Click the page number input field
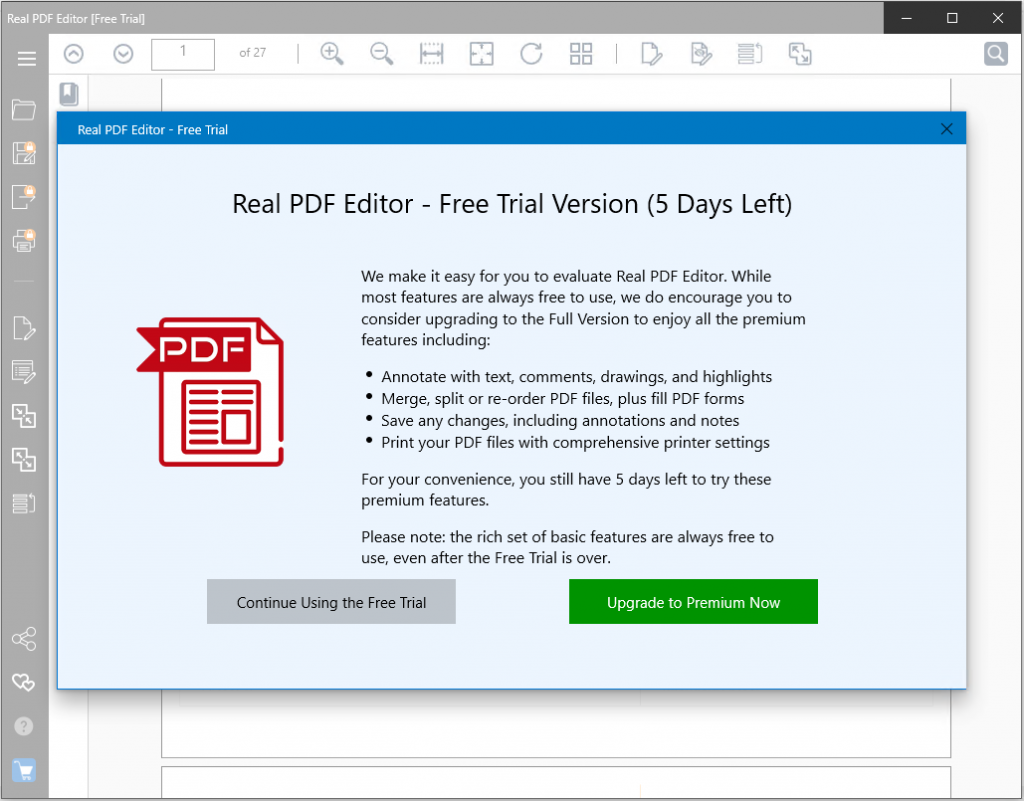 (183, 54)
